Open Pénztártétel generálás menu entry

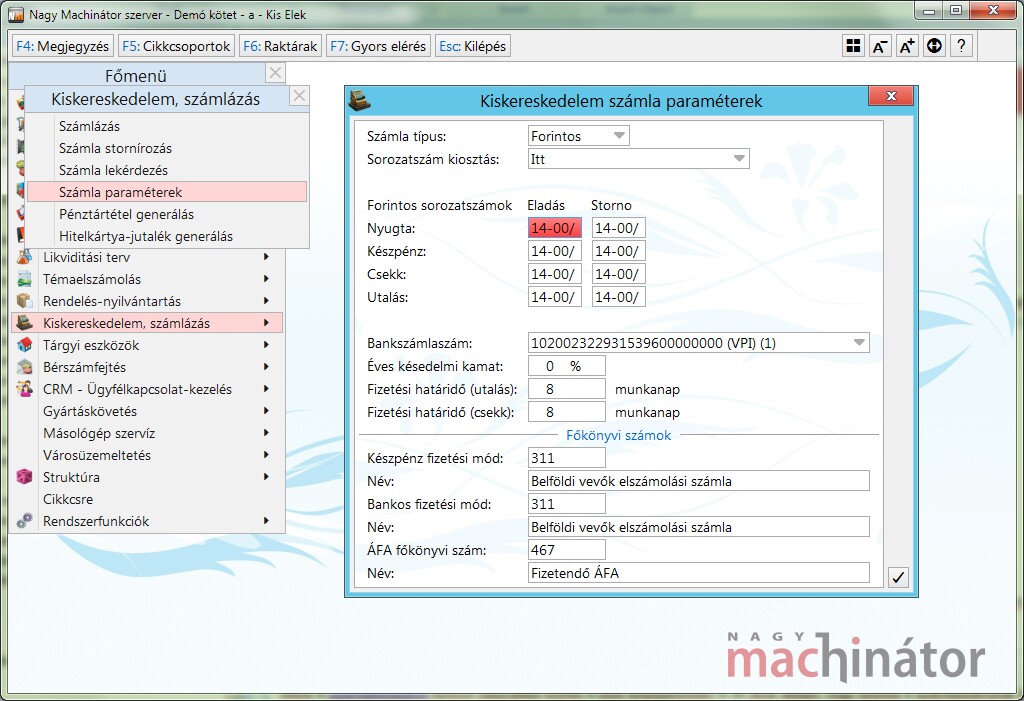[x=126, y=214]
